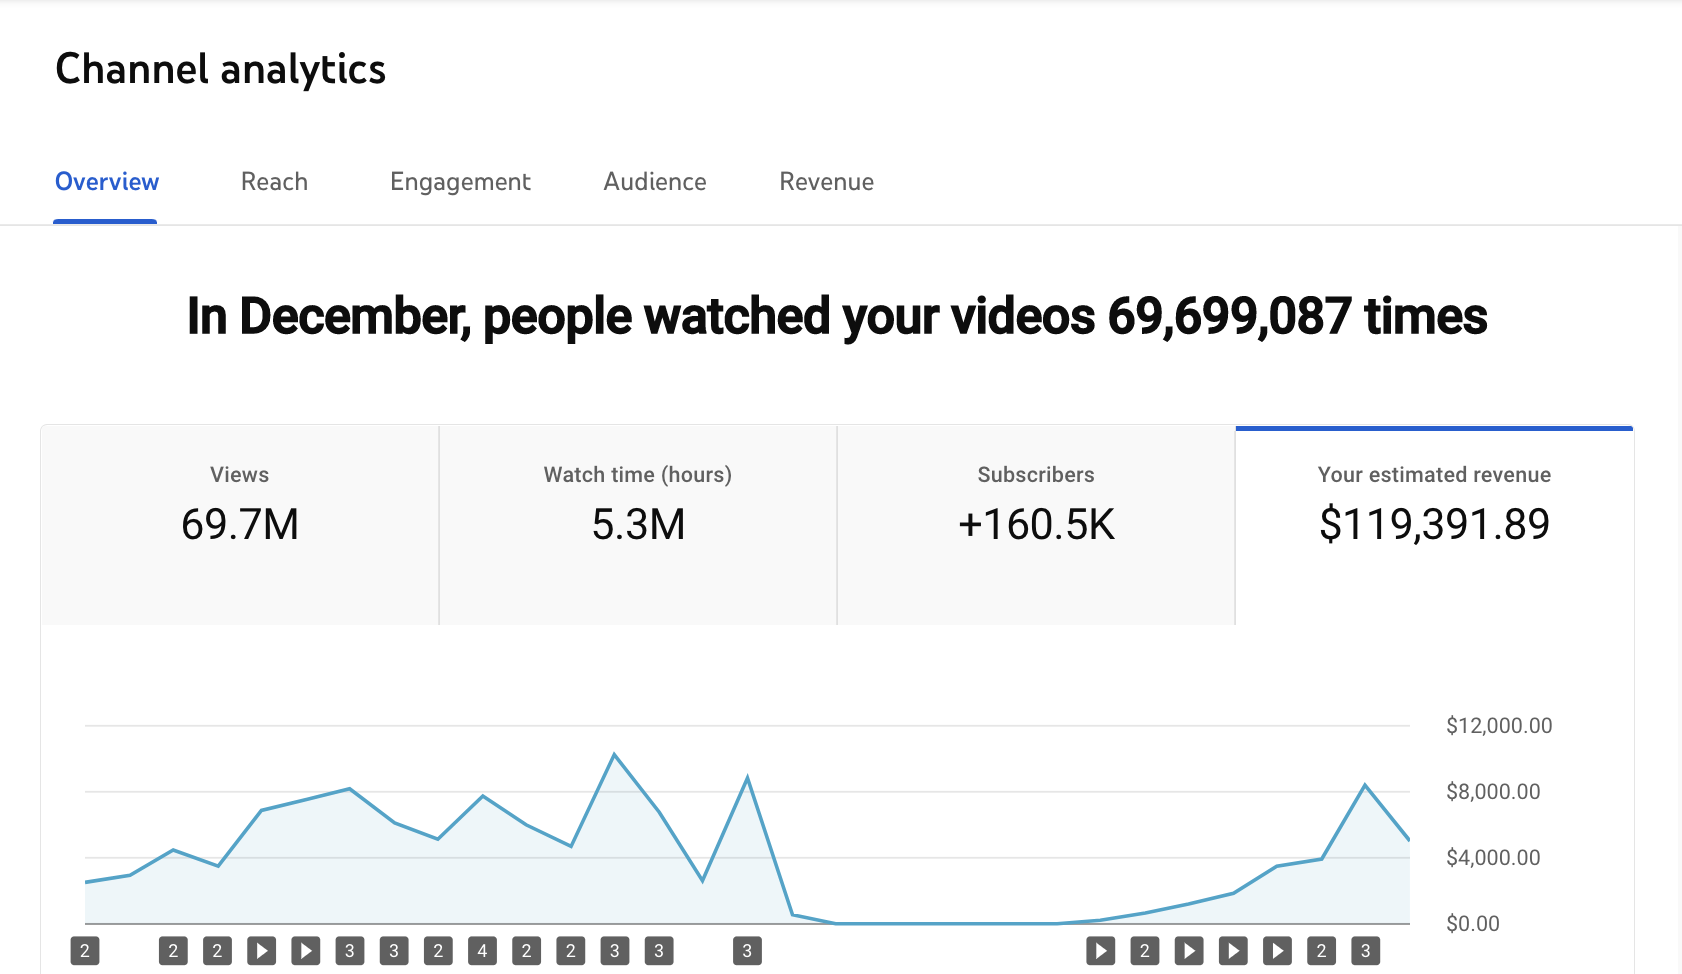Click the video marker labeled 4

pos(482,951)
